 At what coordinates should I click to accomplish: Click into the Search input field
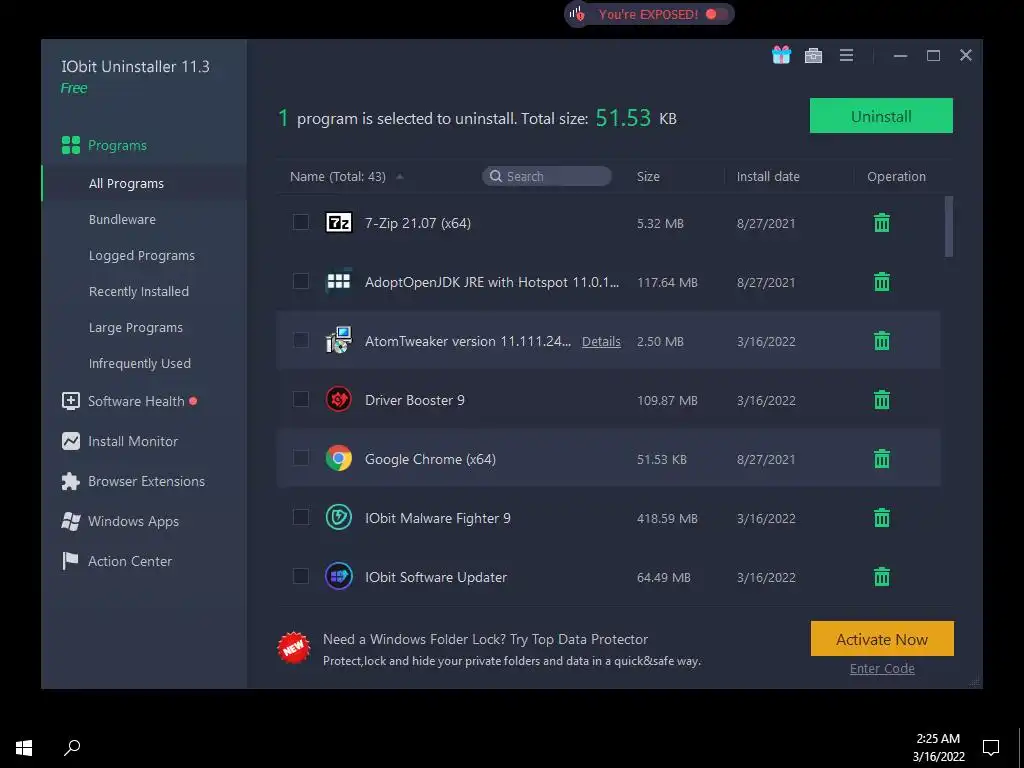click(547, 176)
